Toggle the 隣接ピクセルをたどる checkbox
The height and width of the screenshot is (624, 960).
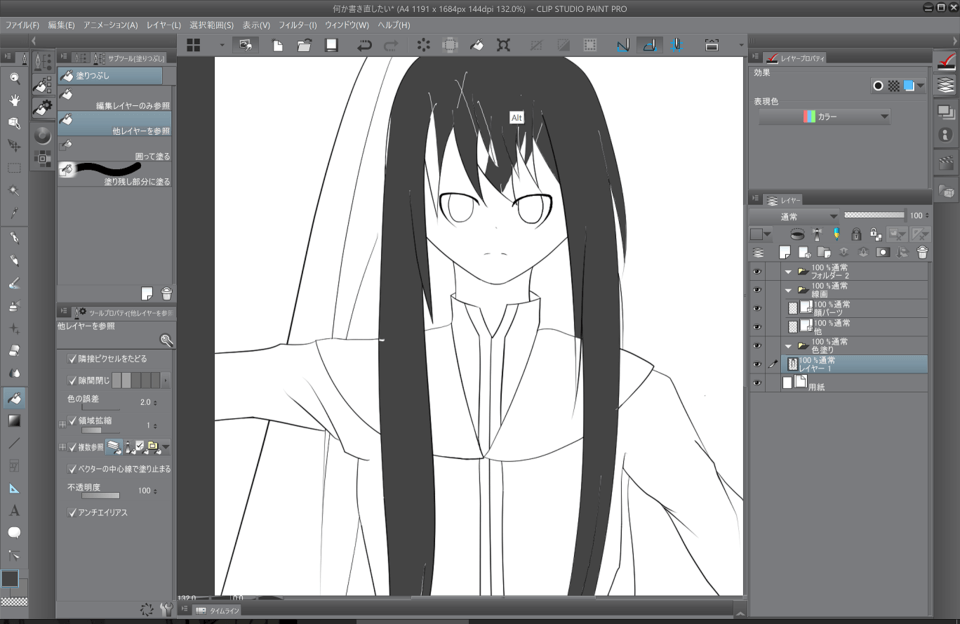pos(72,358)
